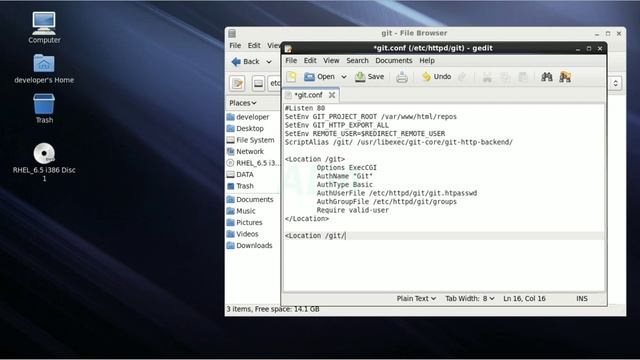This screenshot has width=640, height=360.
Task: Click the '</Location>' line
Action: [307, 219]
